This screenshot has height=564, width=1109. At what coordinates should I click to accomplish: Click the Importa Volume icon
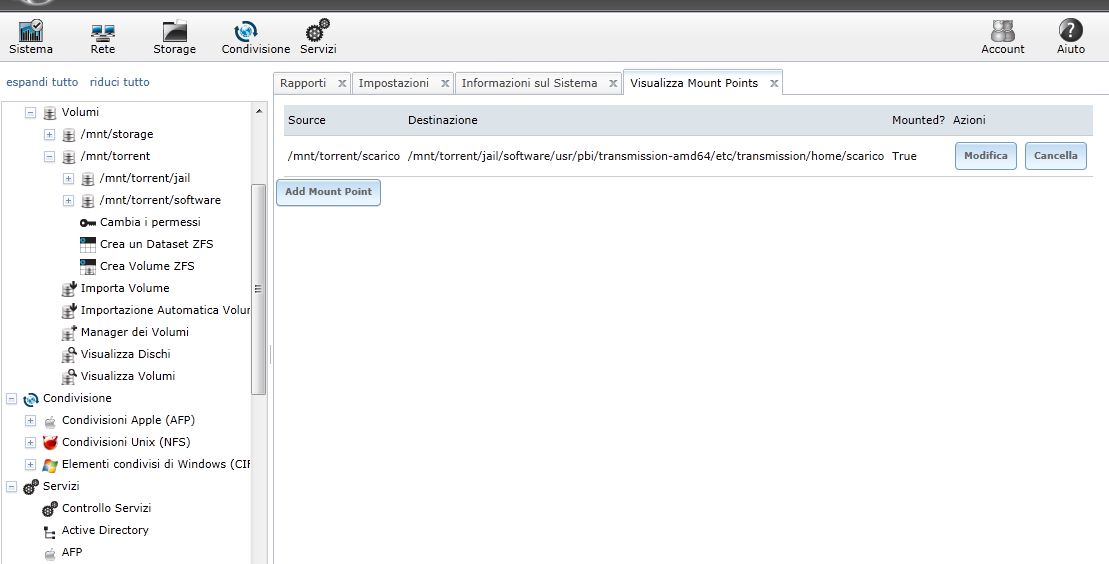[x=69, y=289]
